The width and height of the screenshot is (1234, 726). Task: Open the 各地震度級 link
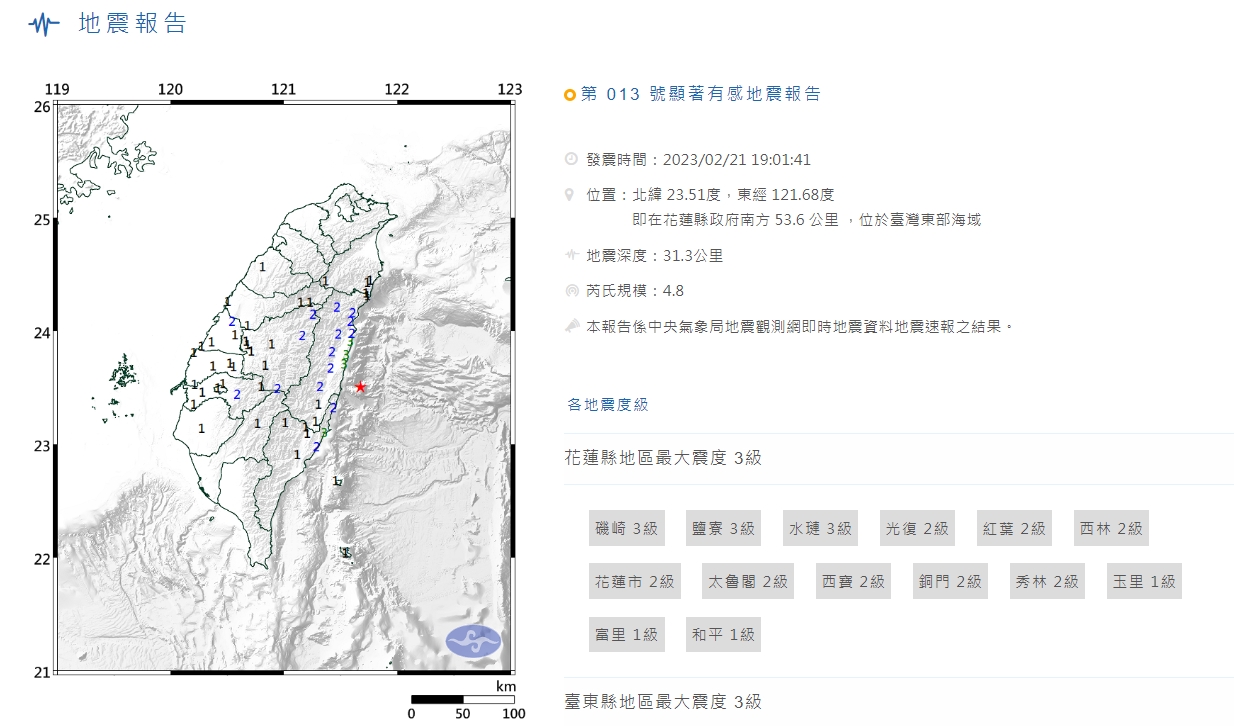tap(608, 404)
